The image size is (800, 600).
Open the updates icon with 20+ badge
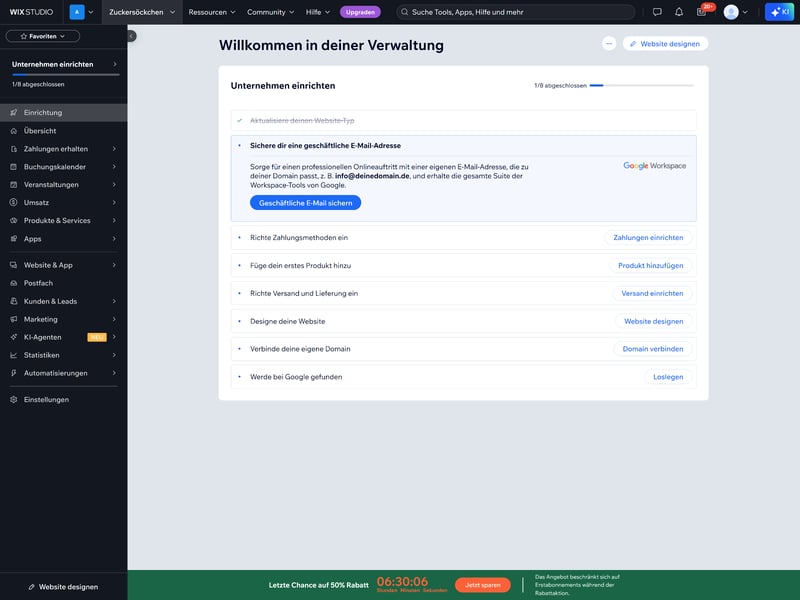(x=702, y=12)
